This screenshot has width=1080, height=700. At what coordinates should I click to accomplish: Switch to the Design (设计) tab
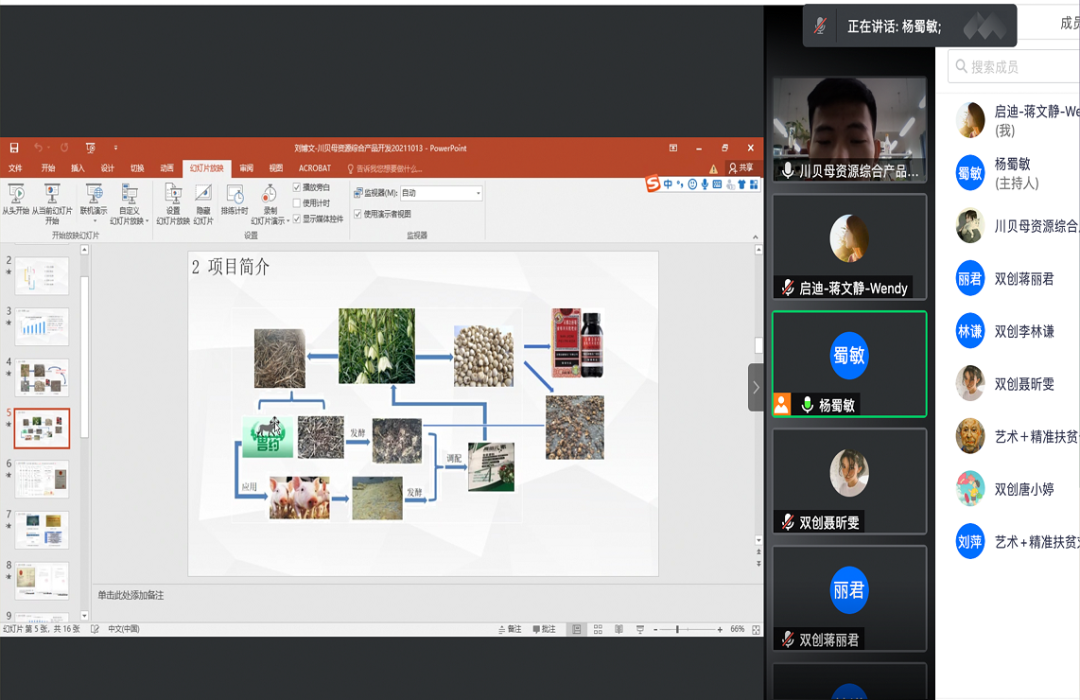(x=107, y=168)
